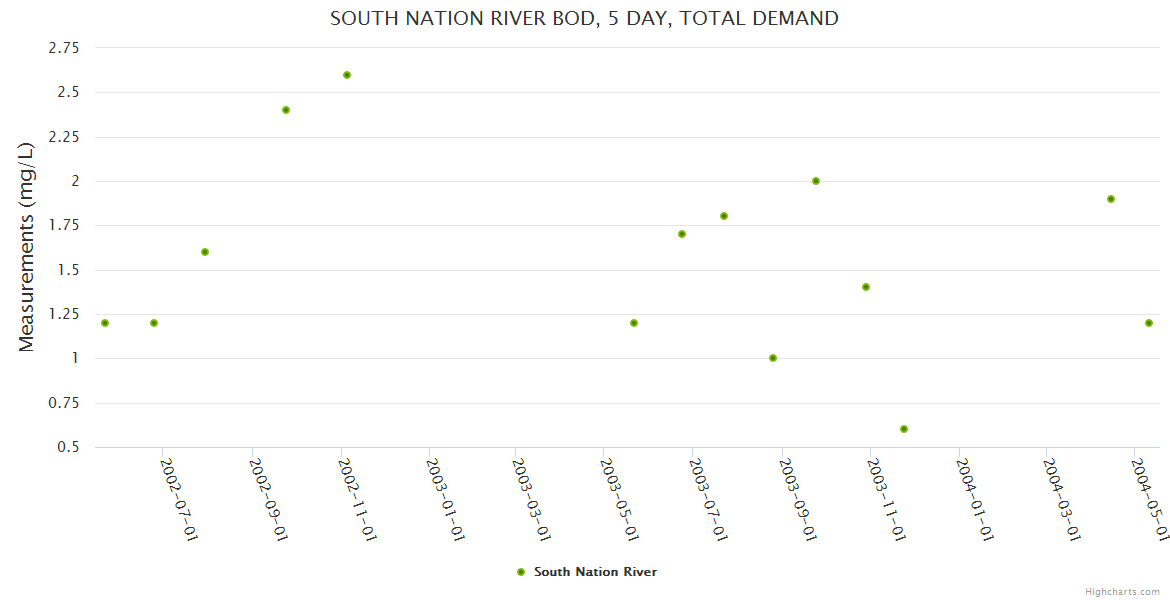Click the green legend marker icon
1170x600 pixels.
click(x=520, y=572)
